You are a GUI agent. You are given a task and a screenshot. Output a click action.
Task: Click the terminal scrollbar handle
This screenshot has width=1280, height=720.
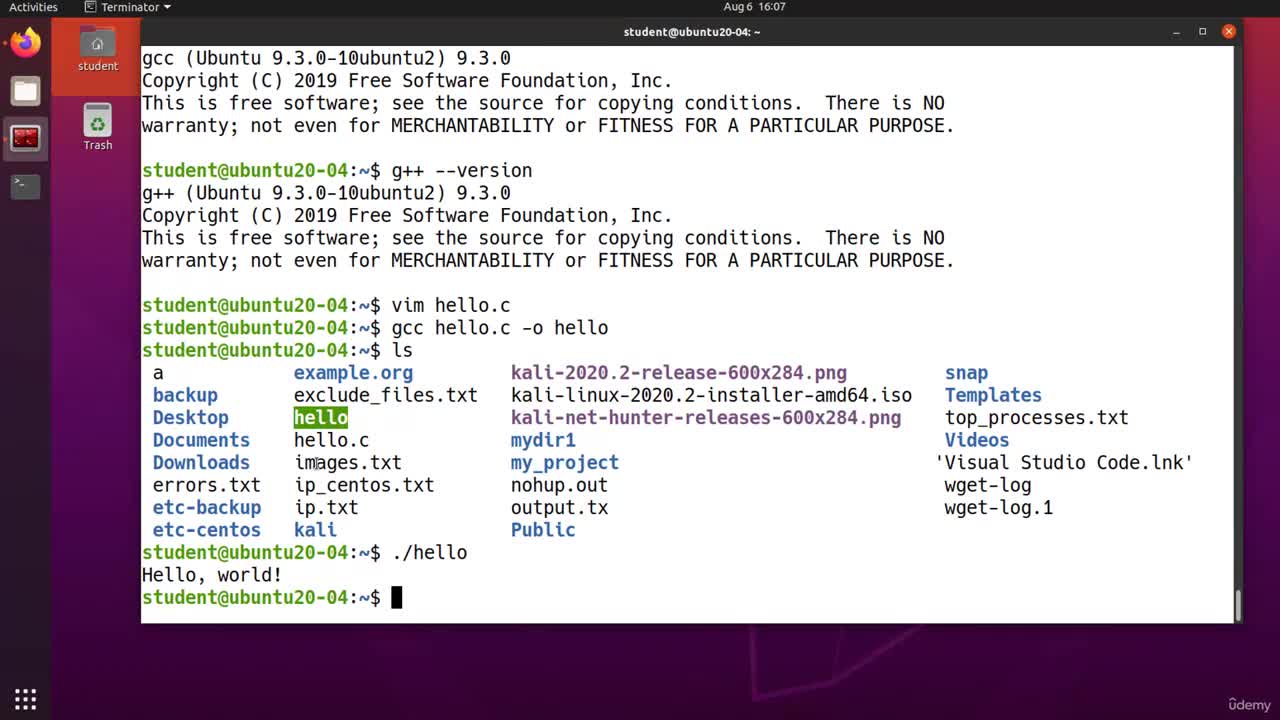pos(1238,606)
